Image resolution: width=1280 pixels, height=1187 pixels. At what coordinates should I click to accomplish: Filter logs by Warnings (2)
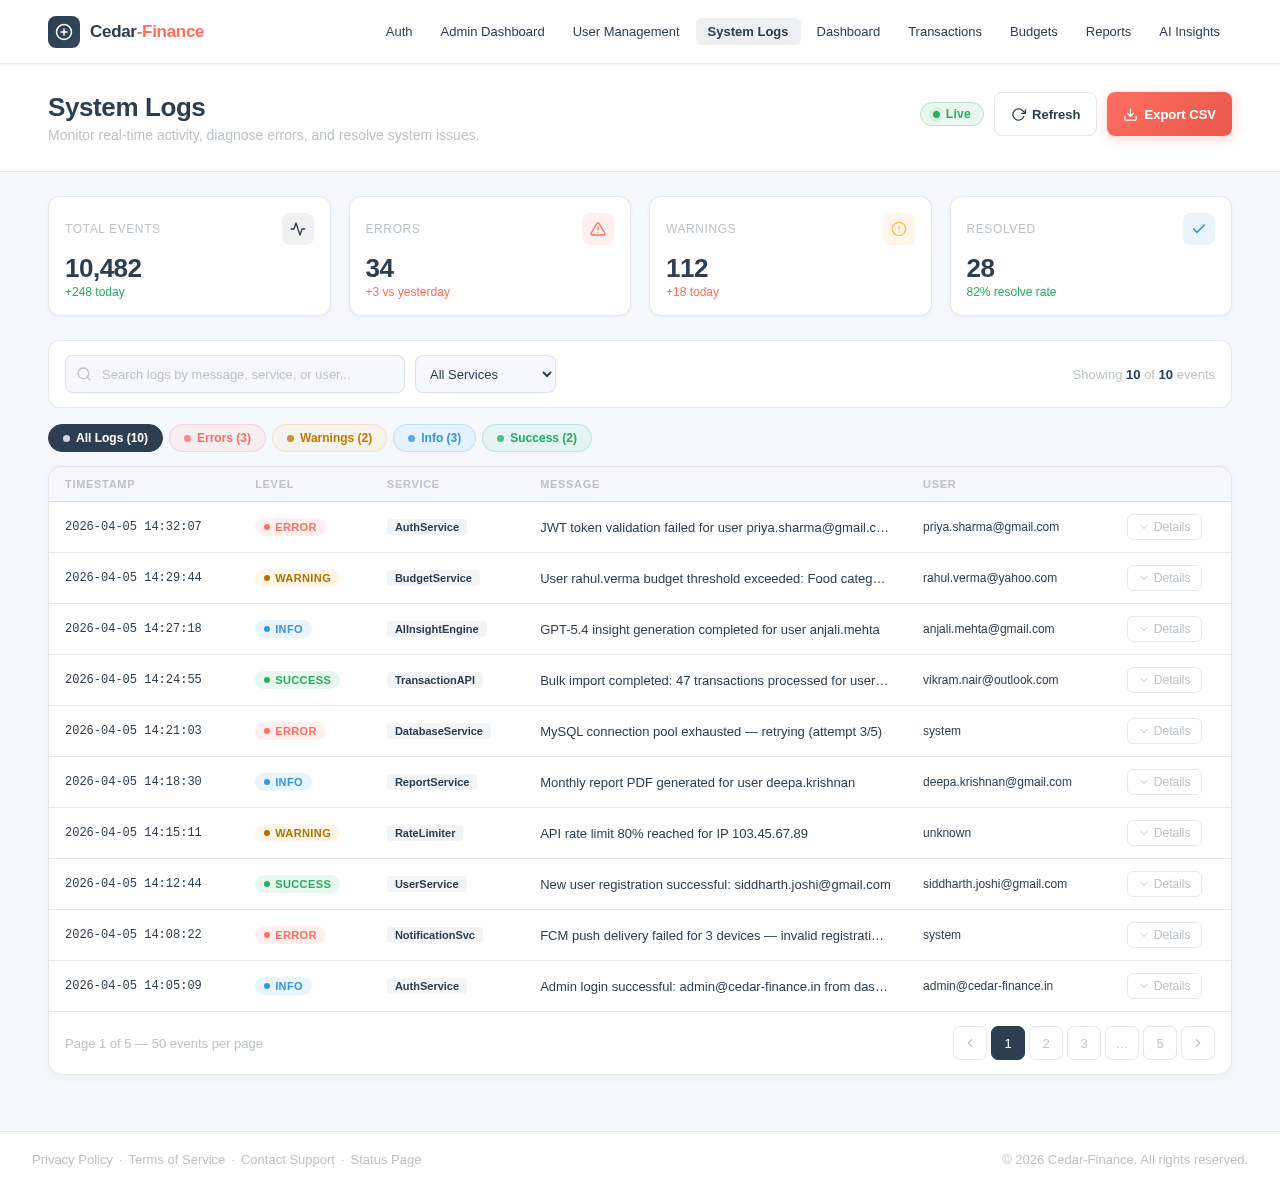(x=329, y=438)
